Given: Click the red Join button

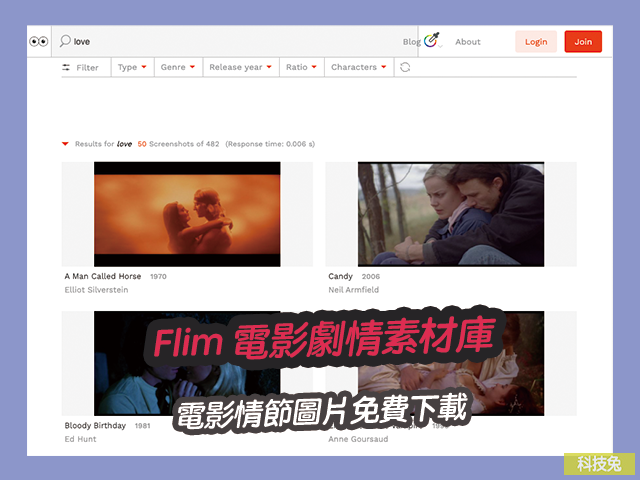Looking at the screenshot, I should 583,42.
